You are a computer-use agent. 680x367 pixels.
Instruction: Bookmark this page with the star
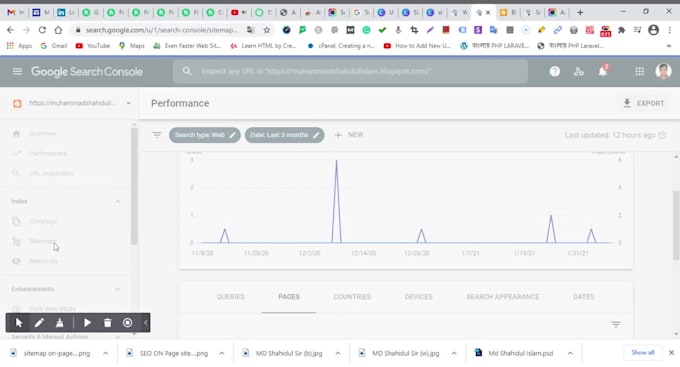(267, 30)
